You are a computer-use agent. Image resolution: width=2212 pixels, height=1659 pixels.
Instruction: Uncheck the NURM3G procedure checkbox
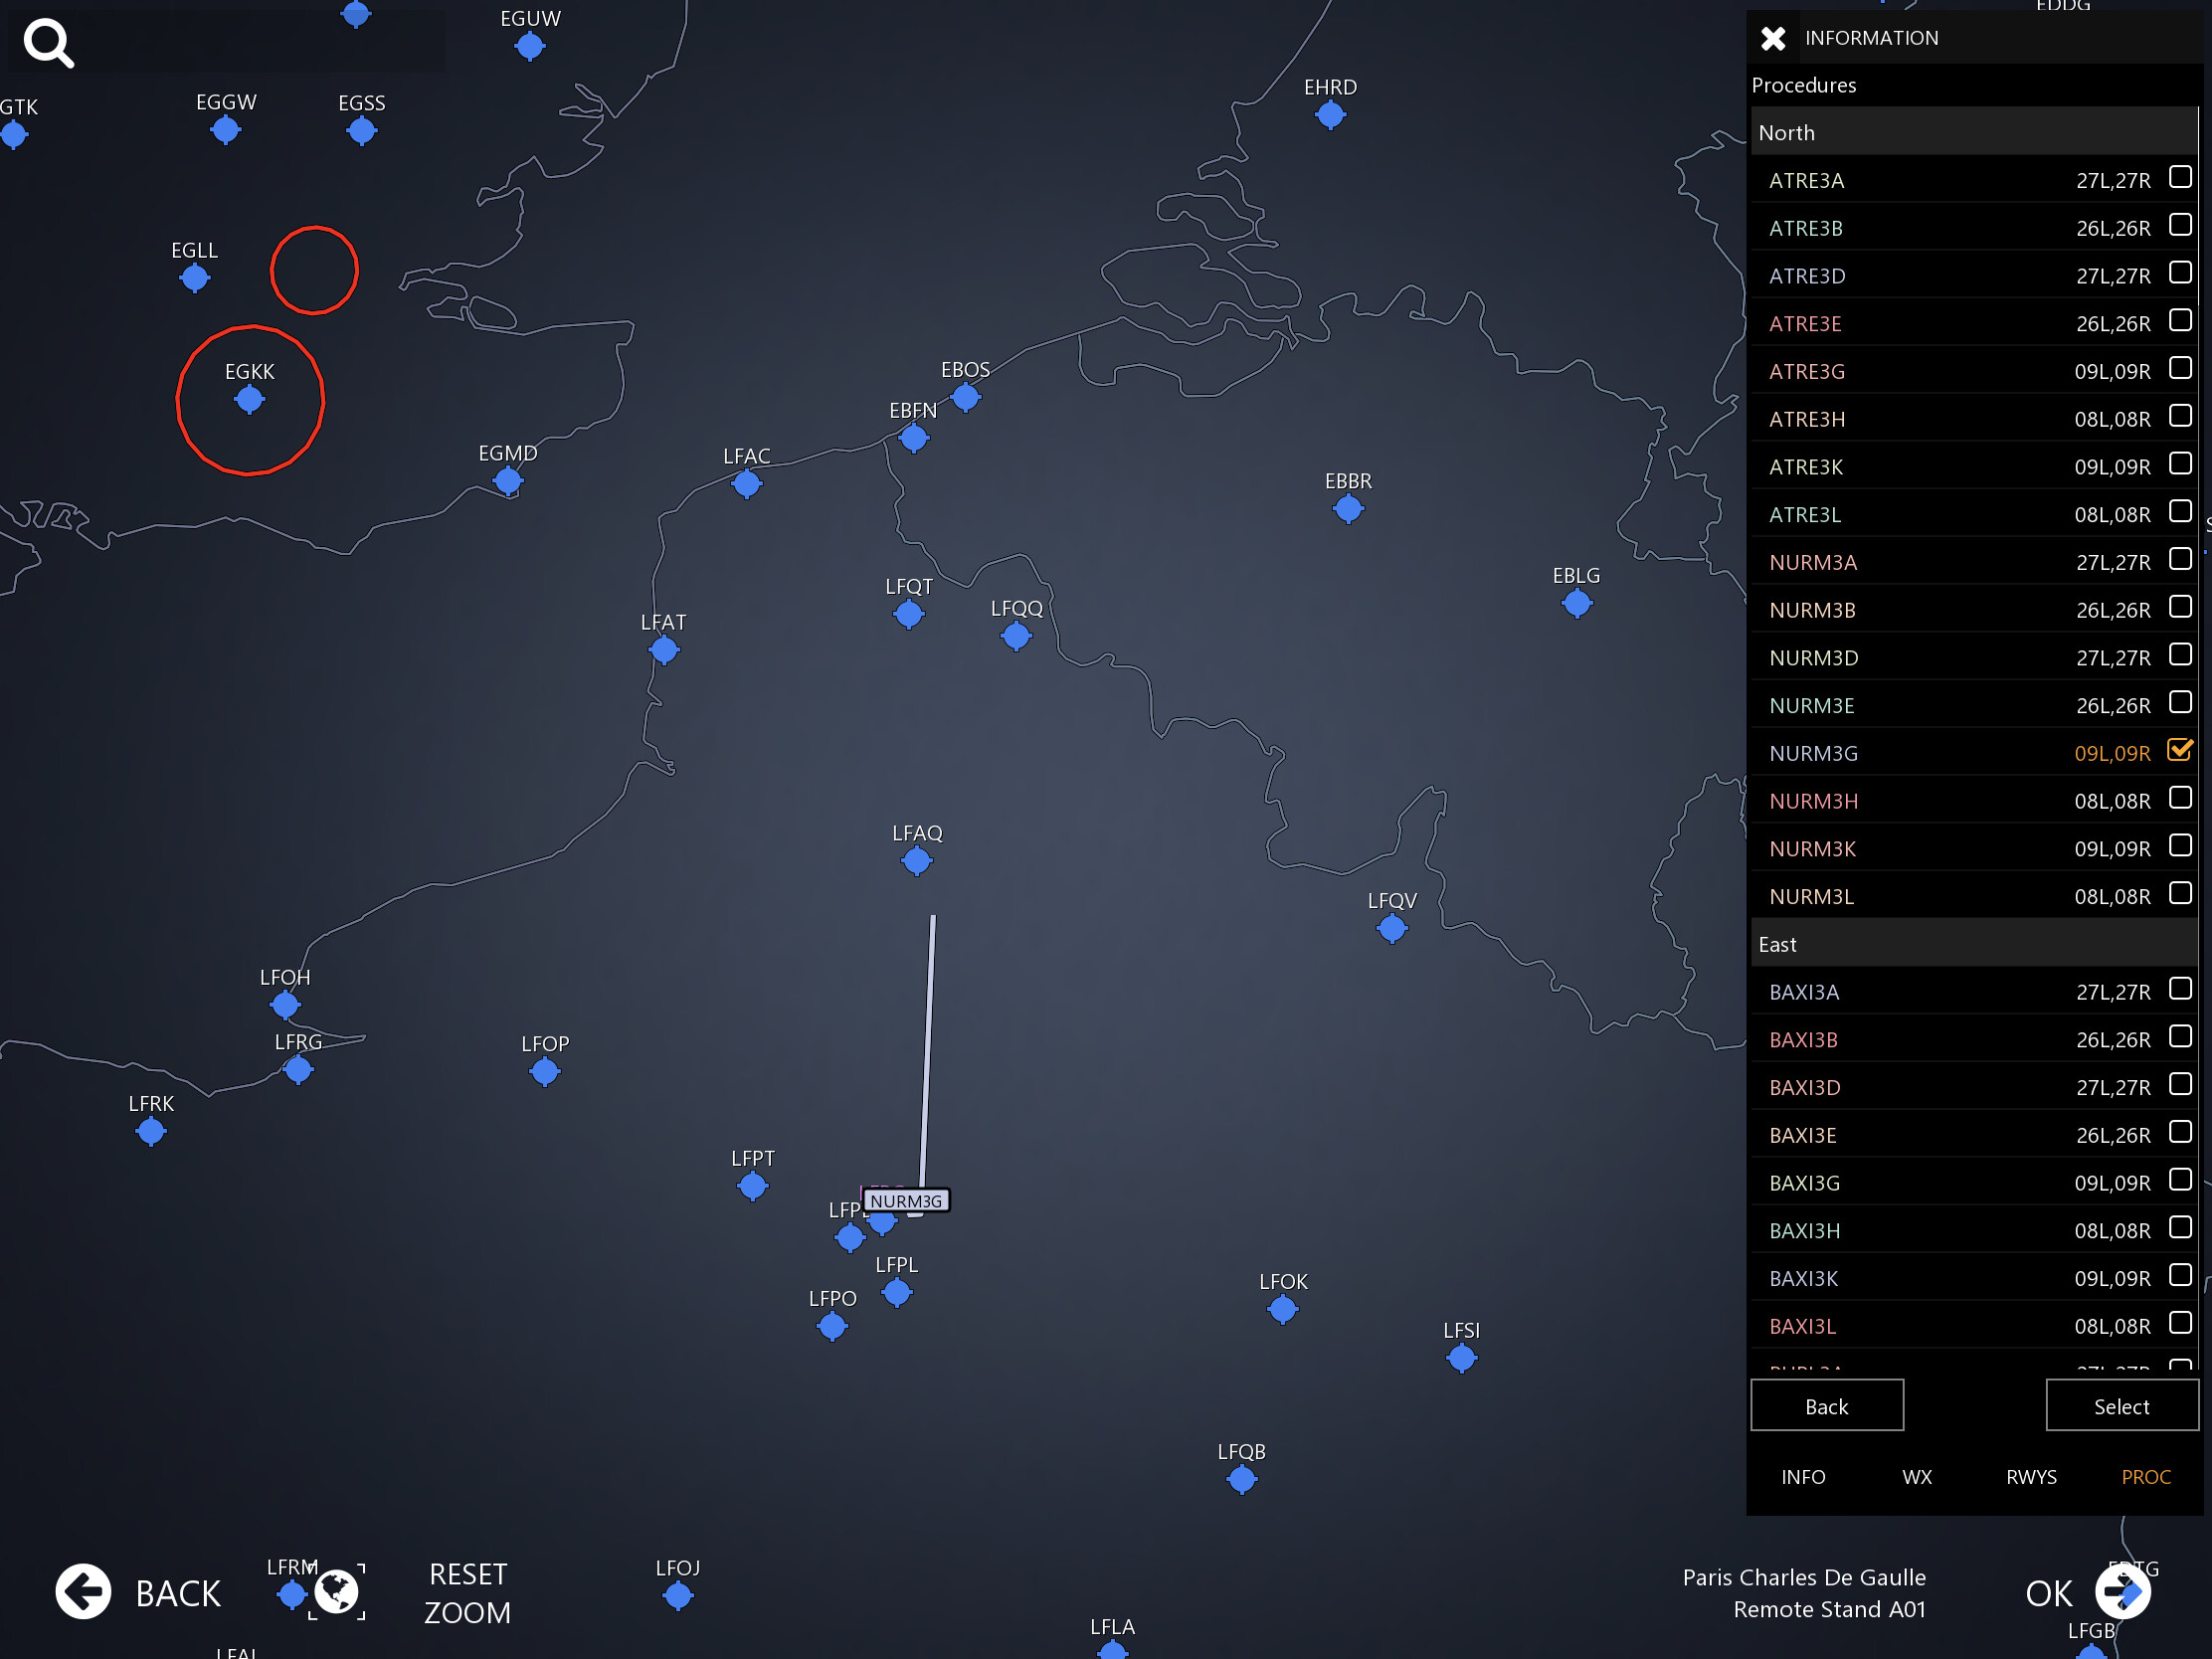click(2179, 750)
